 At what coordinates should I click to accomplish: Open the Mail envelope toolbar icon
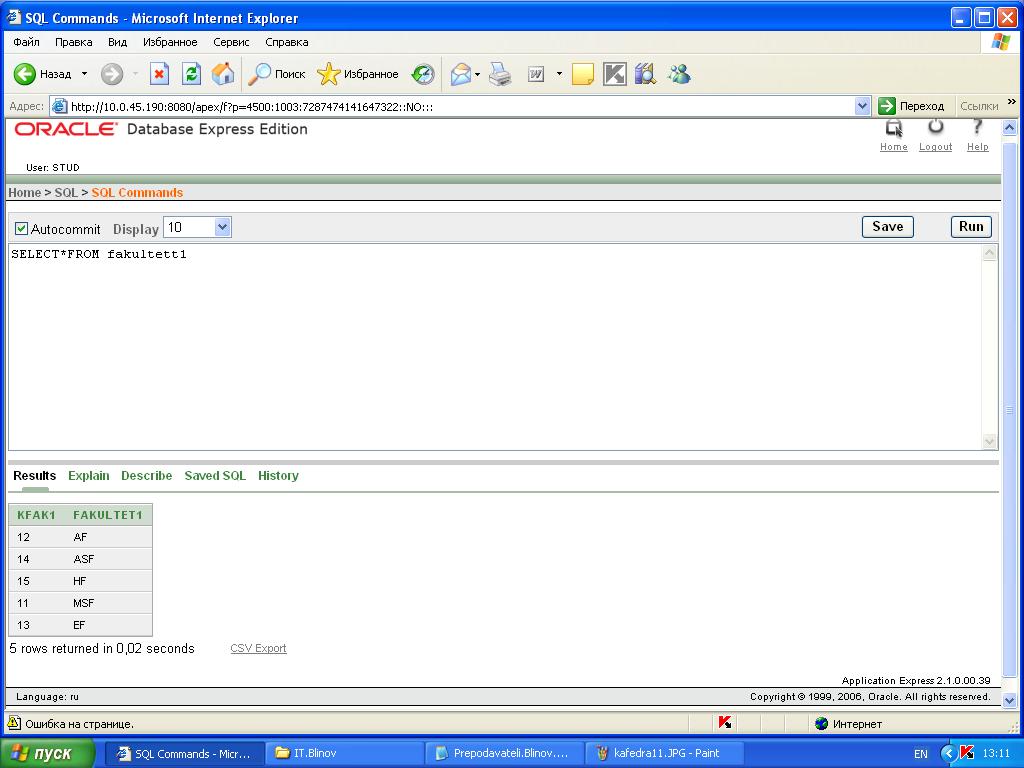pos(461,74)
